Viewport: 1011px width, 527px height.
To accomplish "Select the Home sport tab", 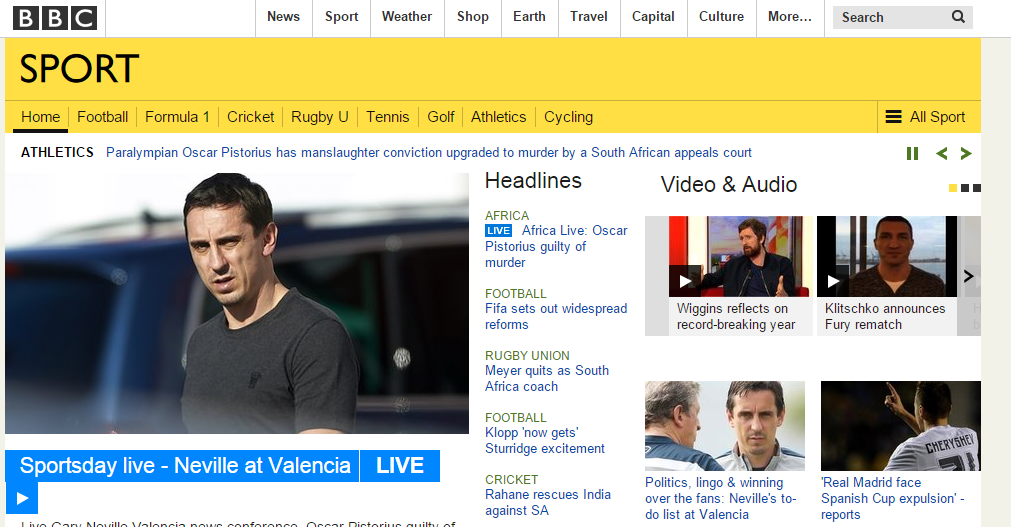I will click(x=41, y=117).
